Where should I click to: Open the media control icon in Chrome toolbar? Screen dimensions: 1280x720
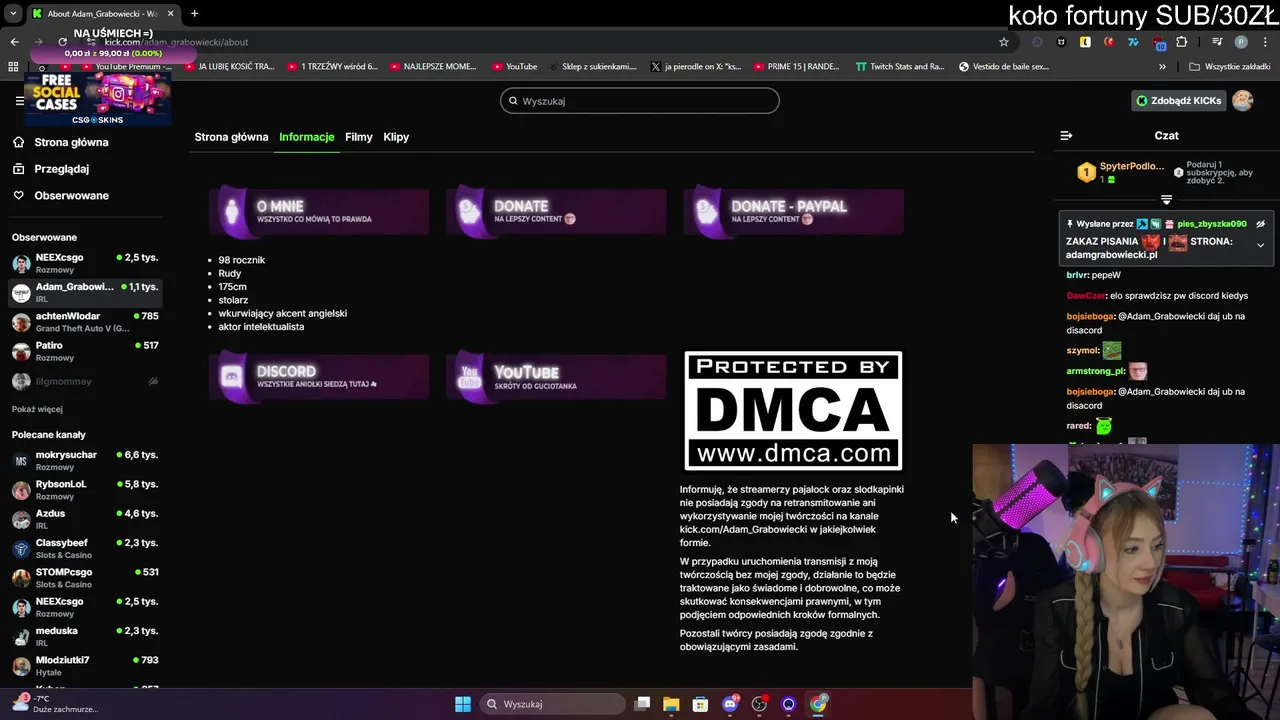[x=1217, y=42]
